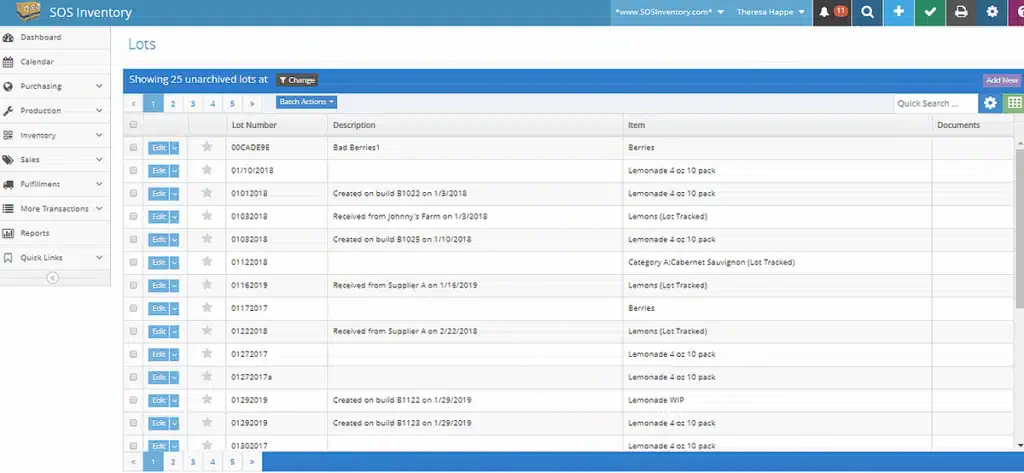1024x473 pixels.
Task: Select checkbox for lot 01122018
Action: (x=133, y=262)
